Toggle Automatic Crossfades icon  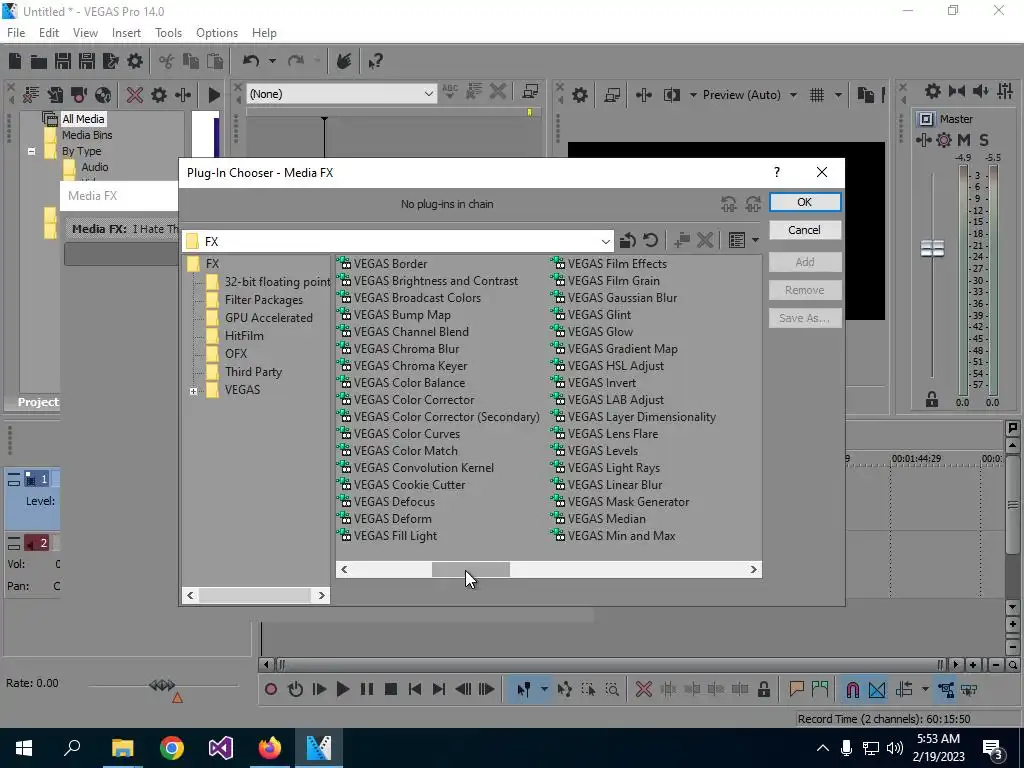(877, 690)
